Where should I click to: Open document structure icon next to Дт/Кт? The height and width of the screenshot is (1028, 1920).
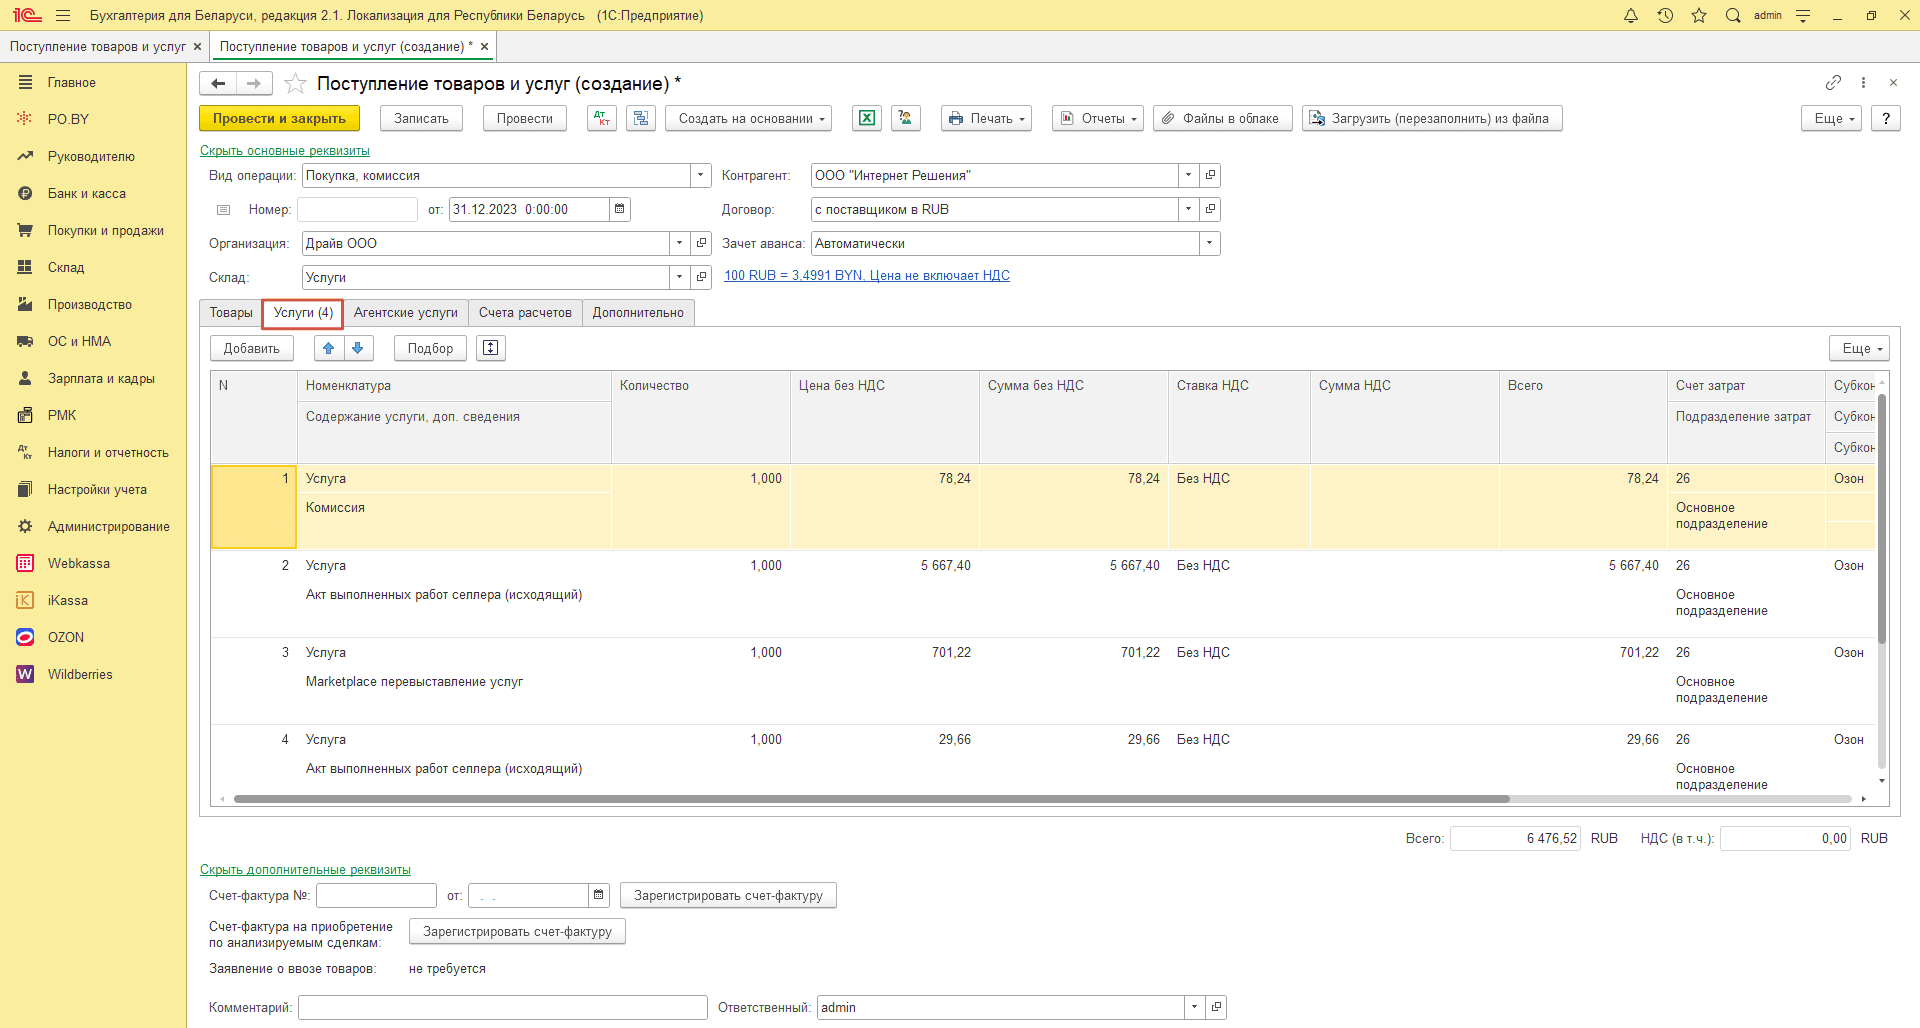pyautogui.click(x=641, y=118)
